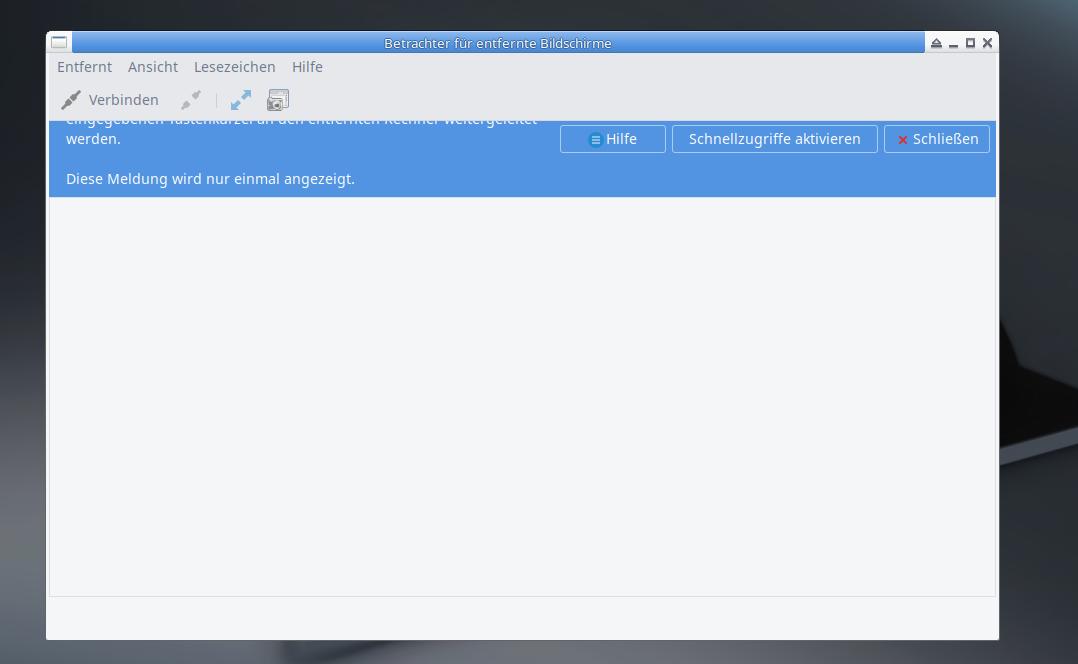Click the Hilfe button in the info bar
The width and height of the screenshot is (1078, 664).
[x=613, y=139]
